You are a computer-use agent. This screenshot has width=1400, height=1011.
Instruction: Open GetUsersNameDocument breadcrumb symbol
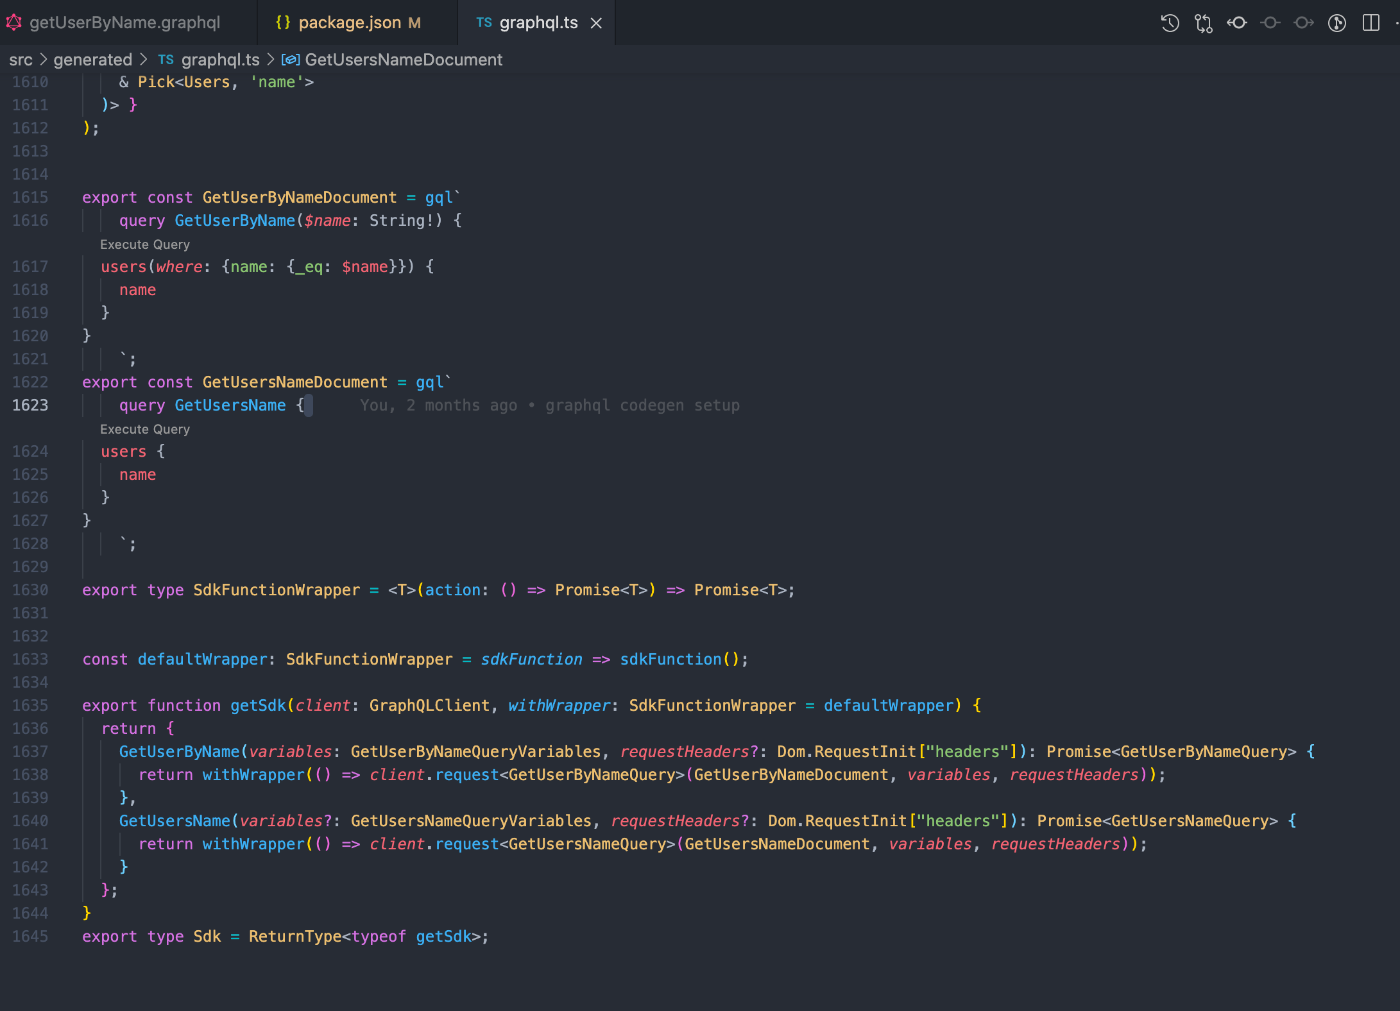click(x=403, y=60)
